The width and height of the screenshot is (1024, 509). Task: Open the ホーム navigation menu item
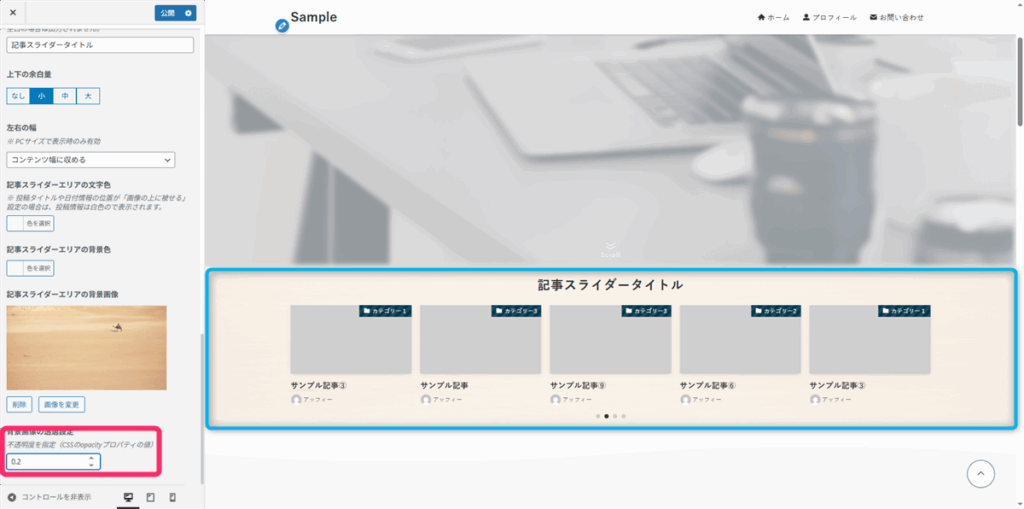pyautogui.click(x=773, y=18)
